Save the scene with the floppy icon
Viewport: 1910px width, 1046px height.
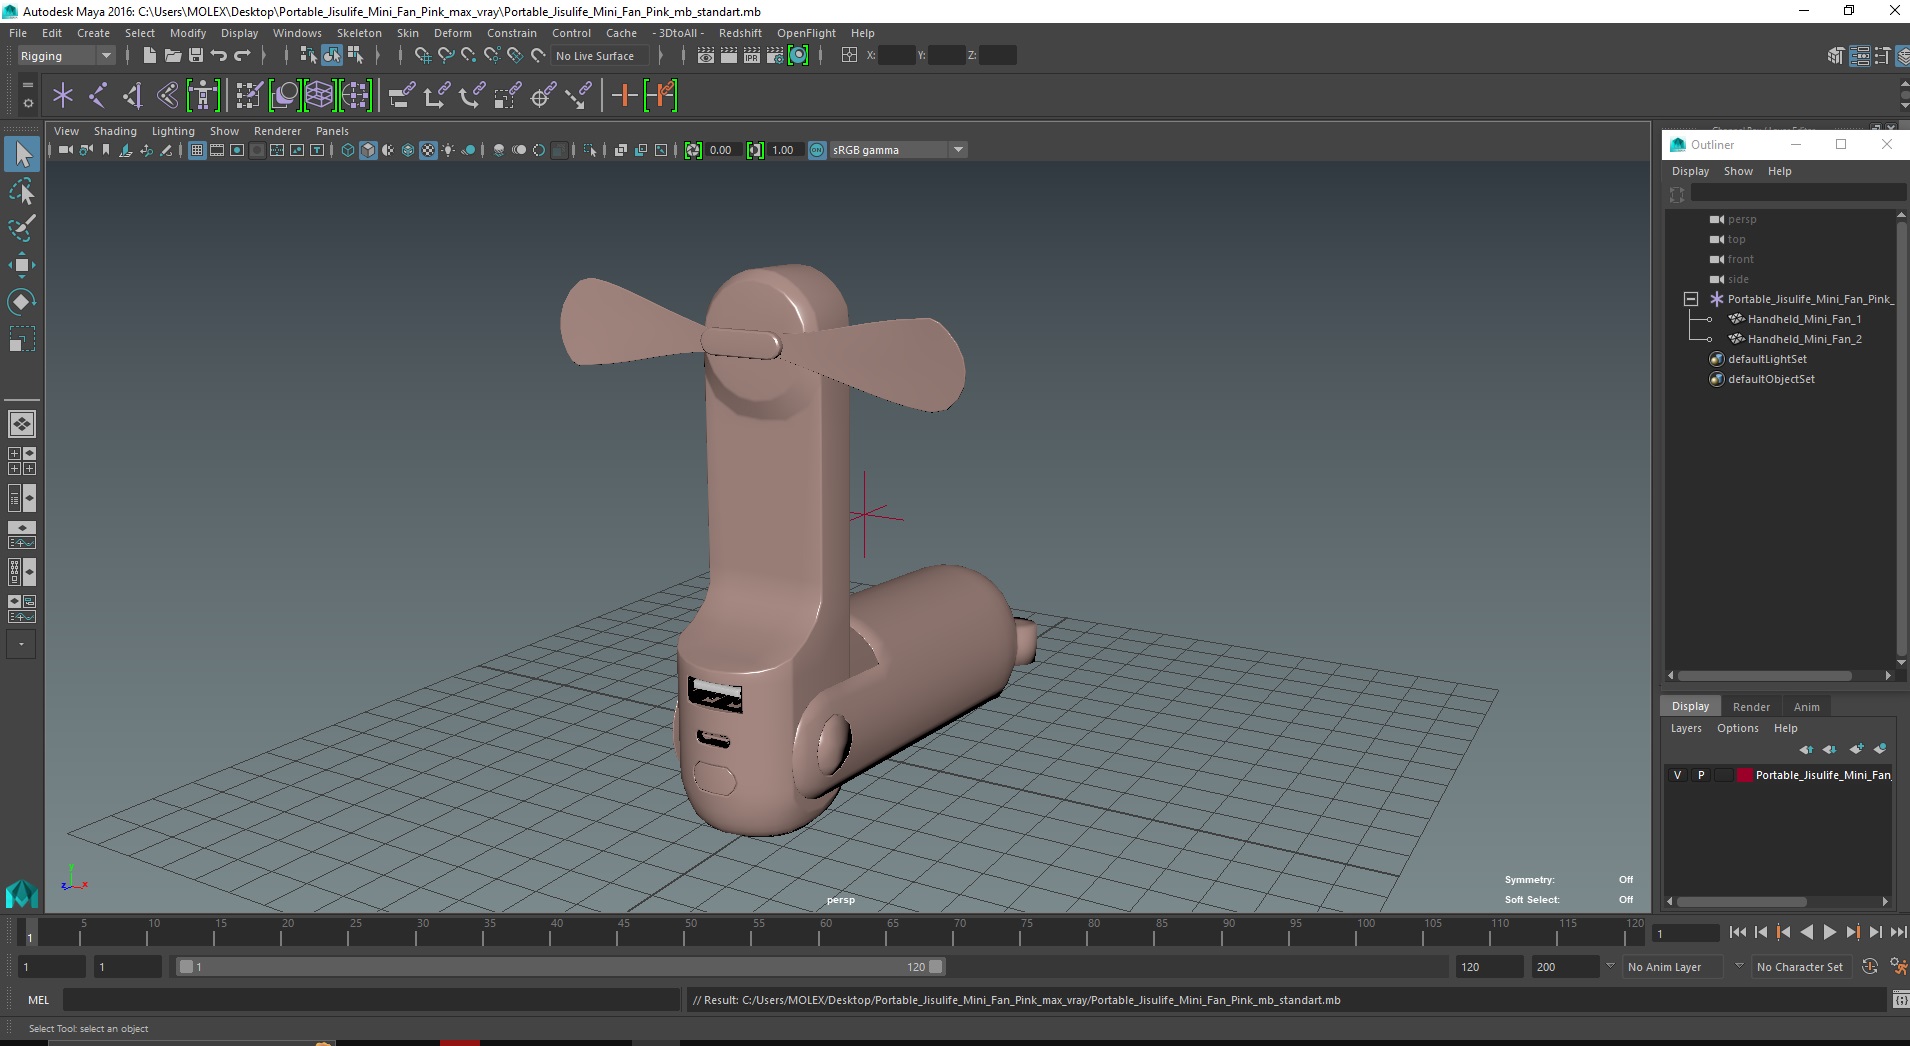(196, 56)
